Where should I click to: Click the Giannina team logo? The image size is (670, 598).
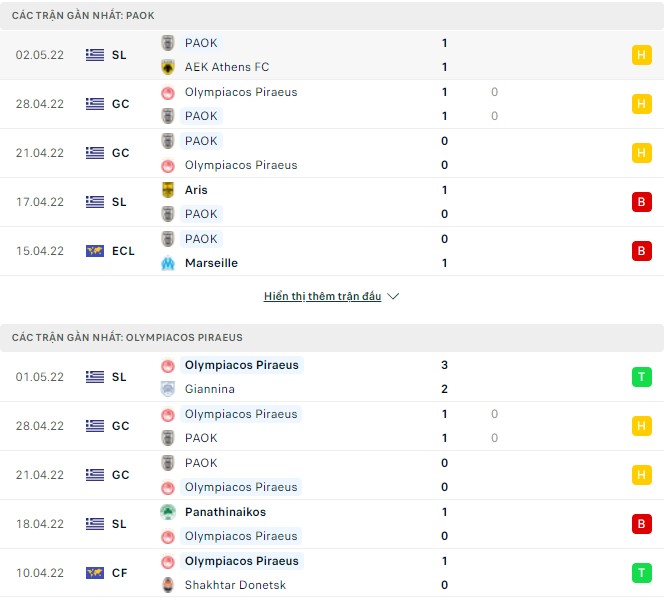tap(168, 389)
